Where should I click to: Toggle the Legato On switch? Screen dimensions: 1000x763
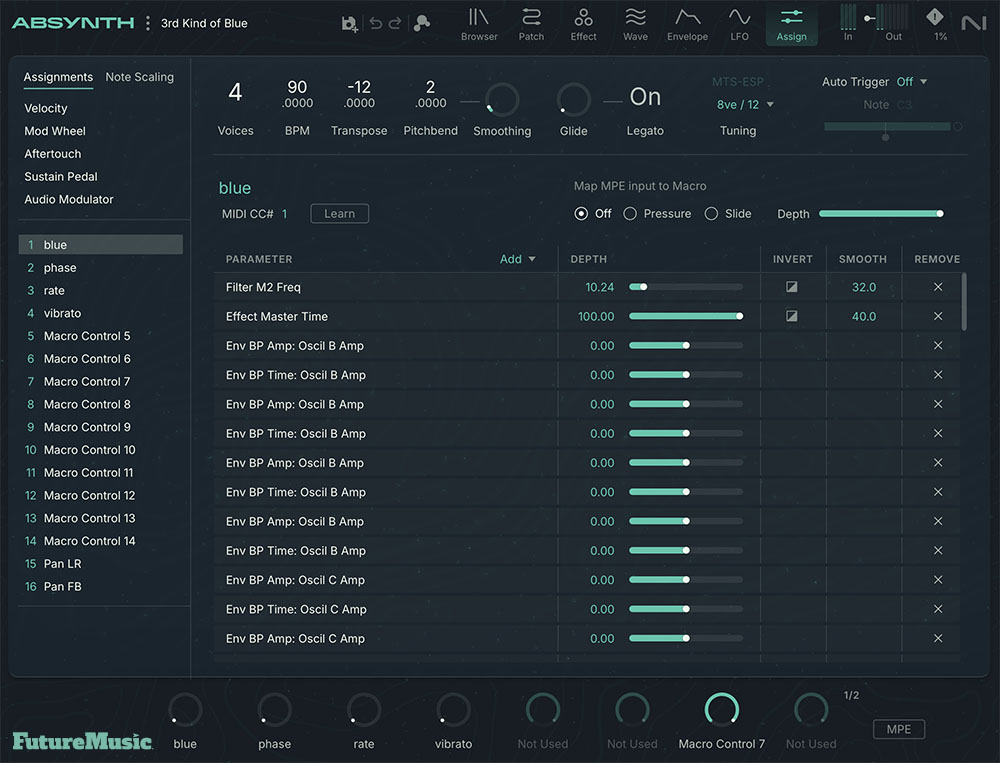[645, 97]
